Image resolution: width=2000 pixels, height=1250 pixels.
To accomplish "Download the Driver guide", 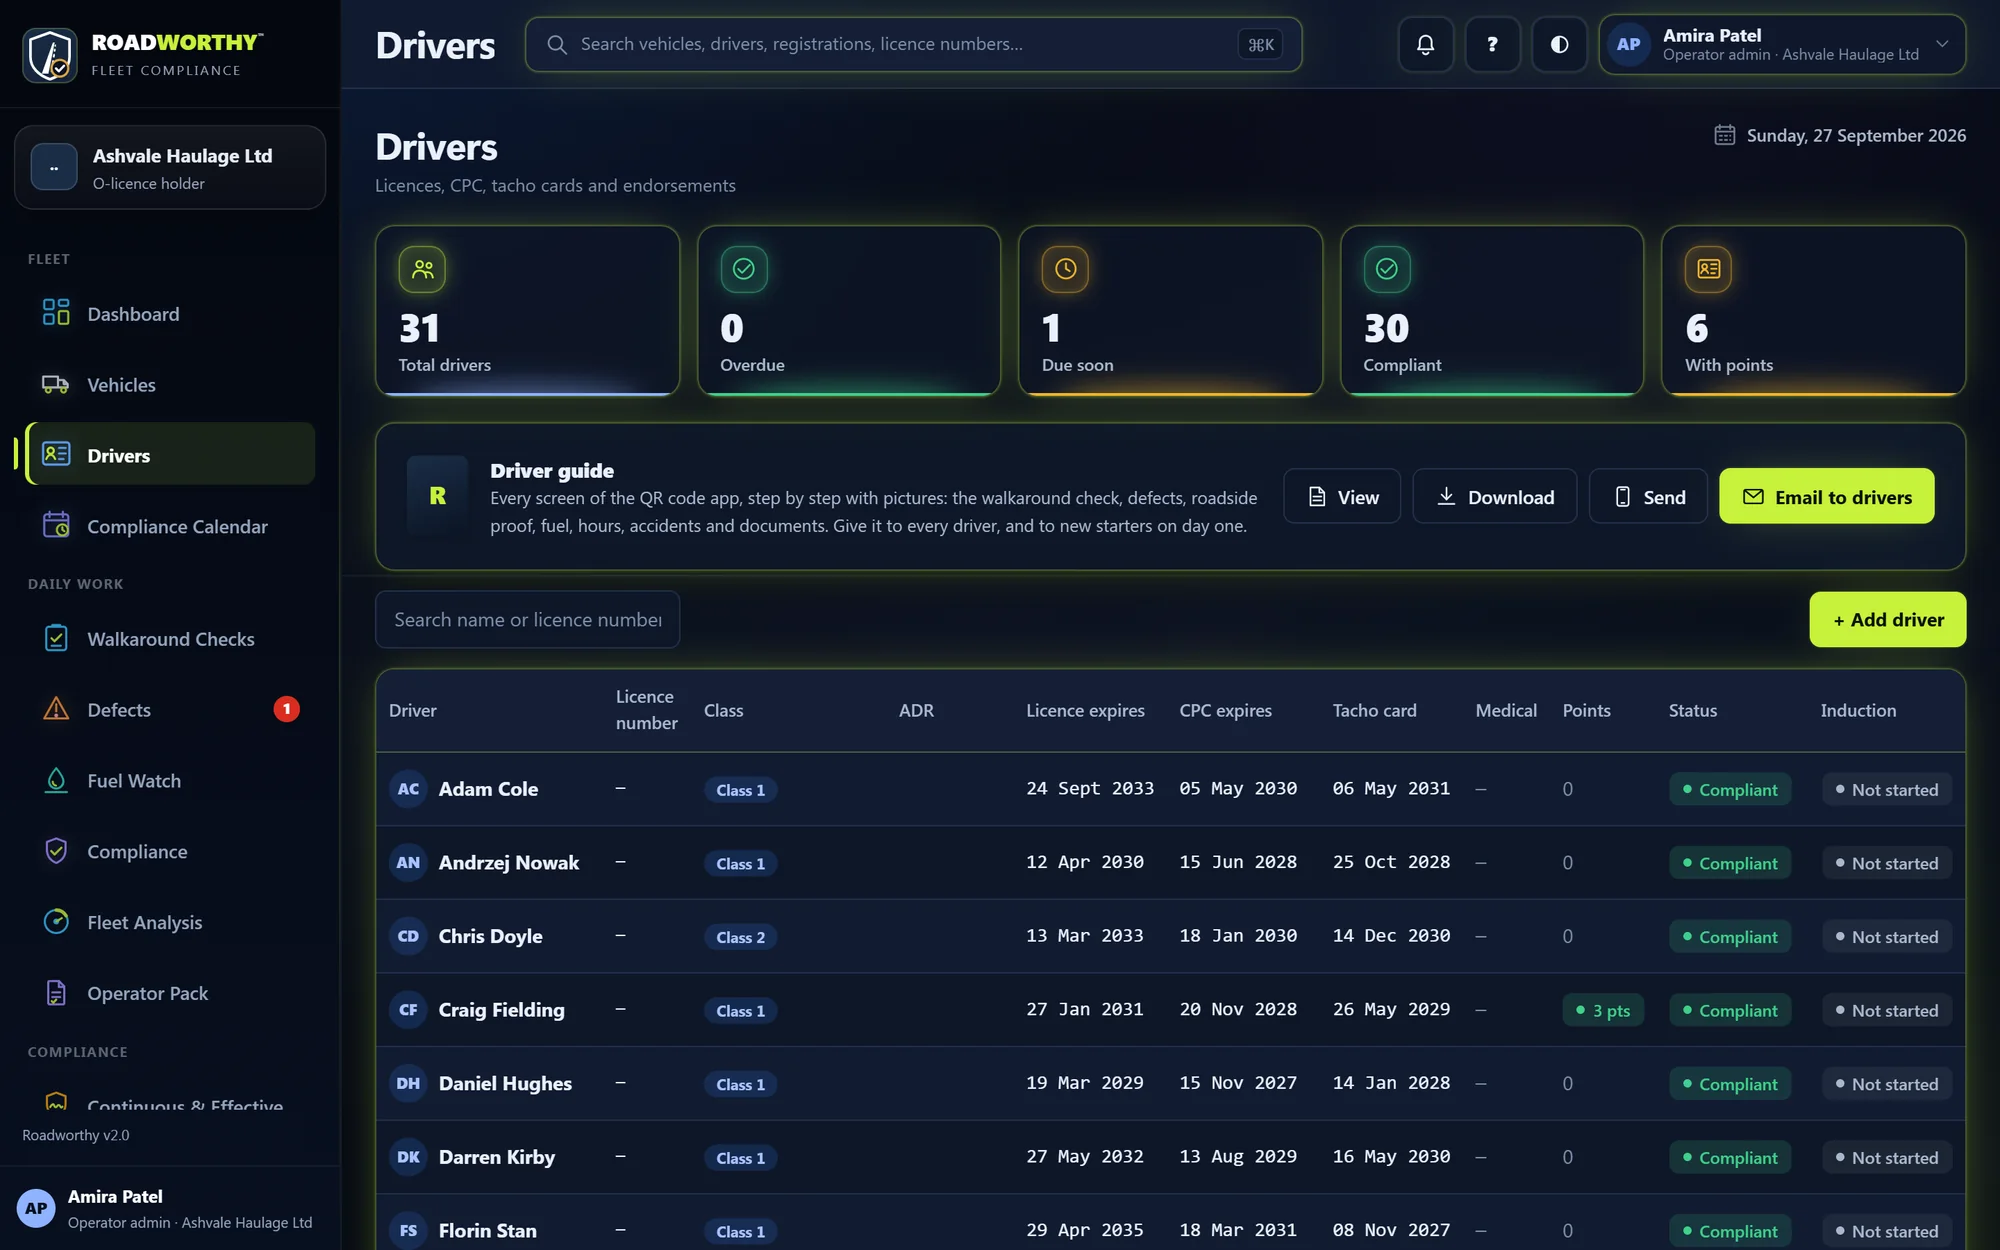I will [x=1494, y=496].
